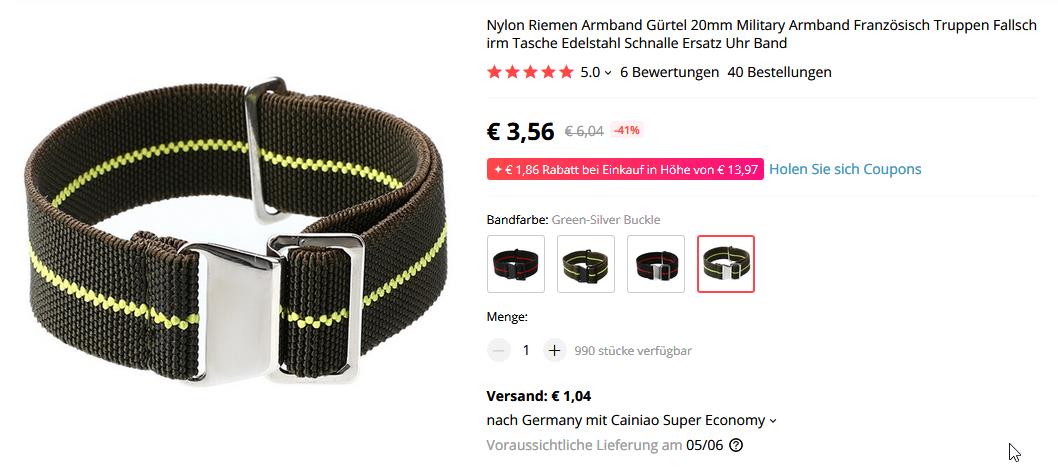The width and height of the screenshot is (1058, 471).
Task: Choose the black-red strap with silver buckle
Action: pos(656,264)
